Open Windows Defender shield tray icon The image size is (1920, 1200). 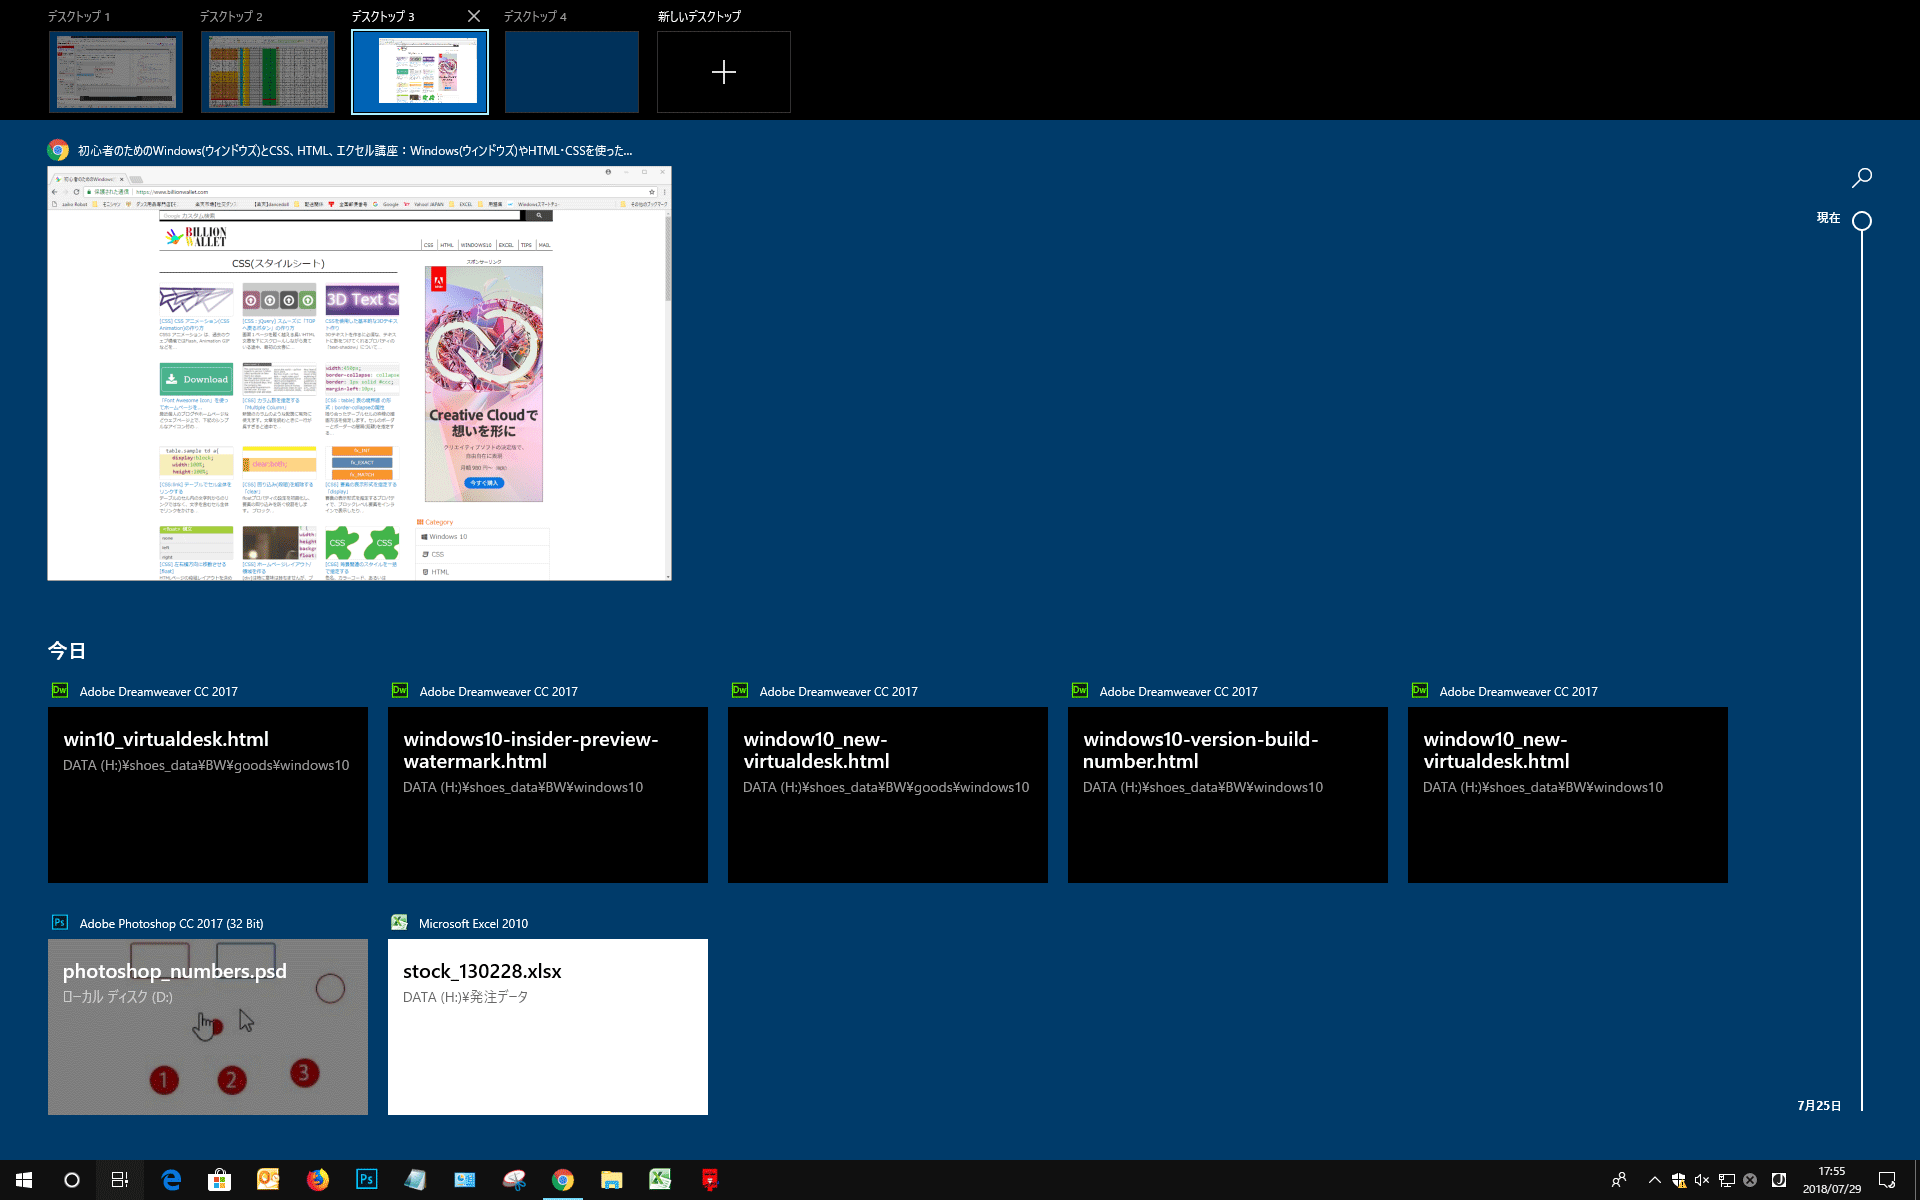coord(1679,1180)
